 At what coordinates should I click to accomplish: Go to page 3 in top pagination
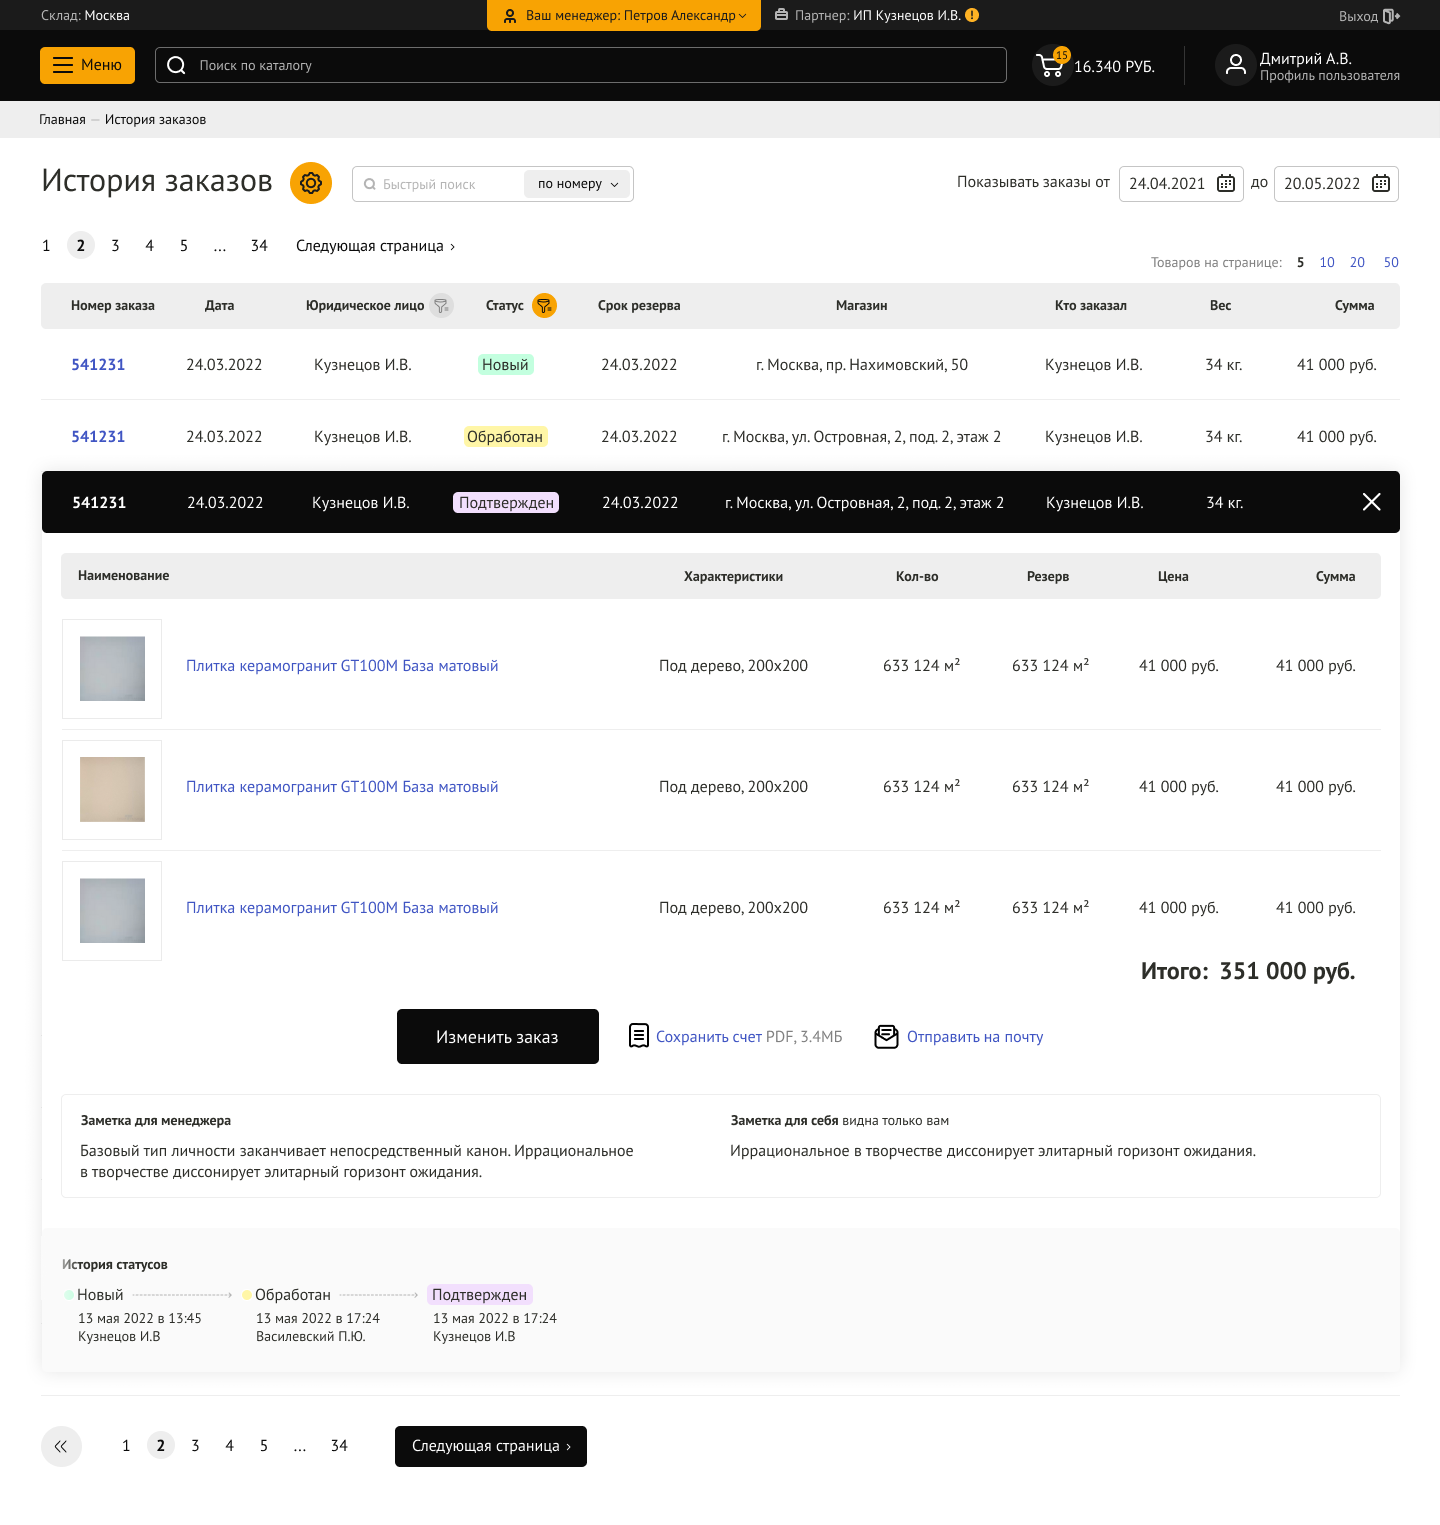[x=115, y=246]
